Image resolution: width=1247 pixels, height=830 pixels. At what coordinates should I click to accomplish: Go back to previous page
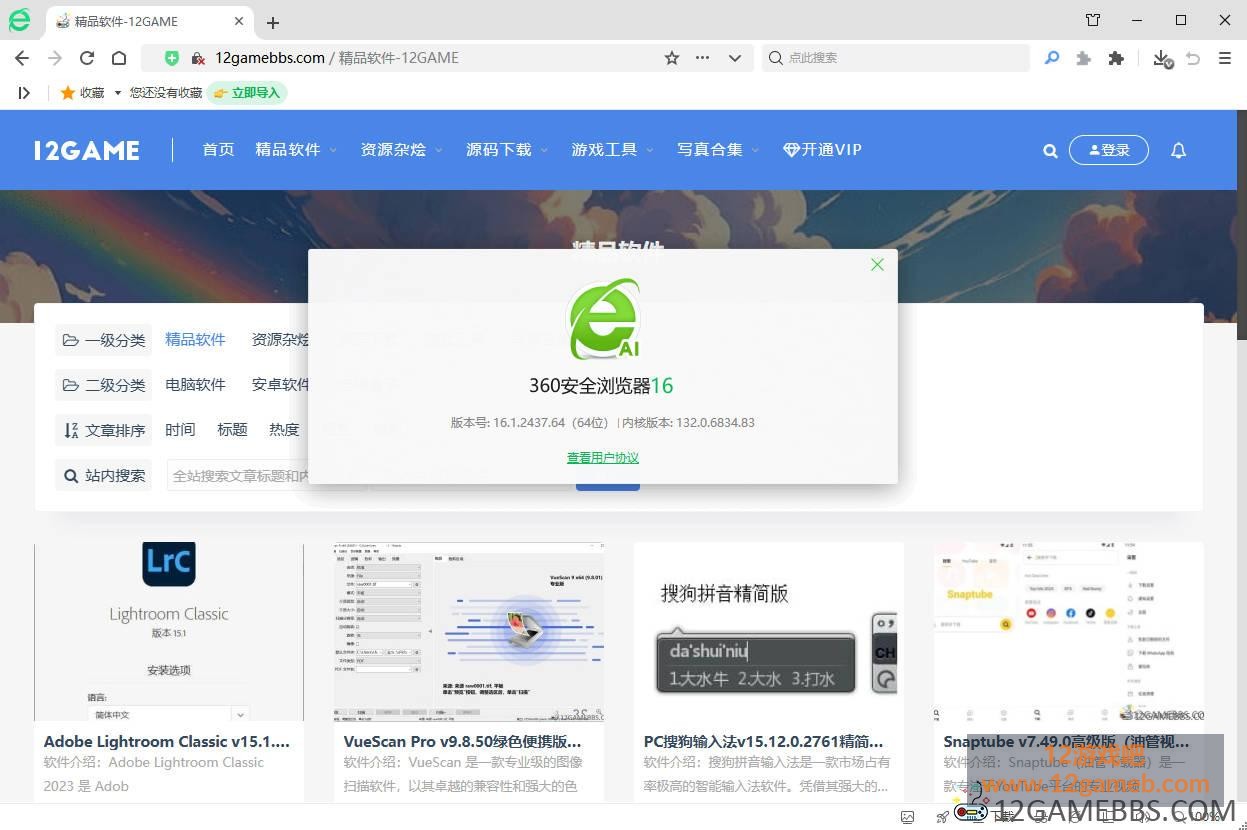[22, 58]
